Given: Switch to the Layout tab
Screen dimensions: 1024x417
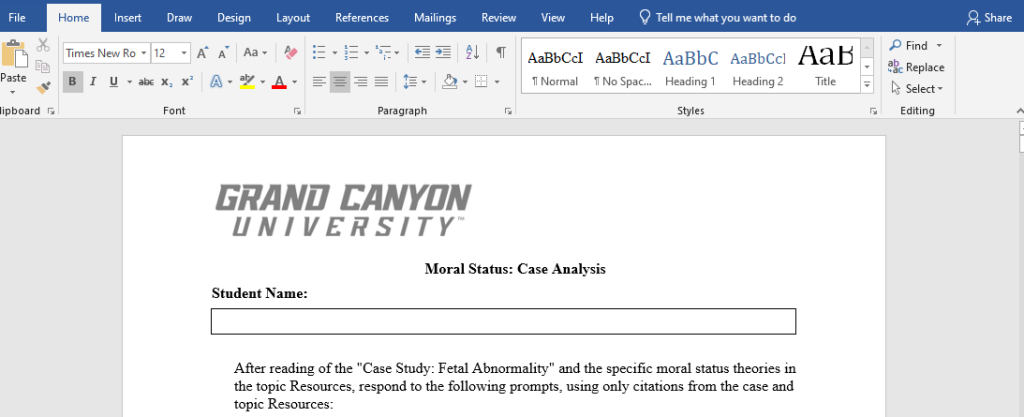Looking at the screenshot, I should pos(293,18).
